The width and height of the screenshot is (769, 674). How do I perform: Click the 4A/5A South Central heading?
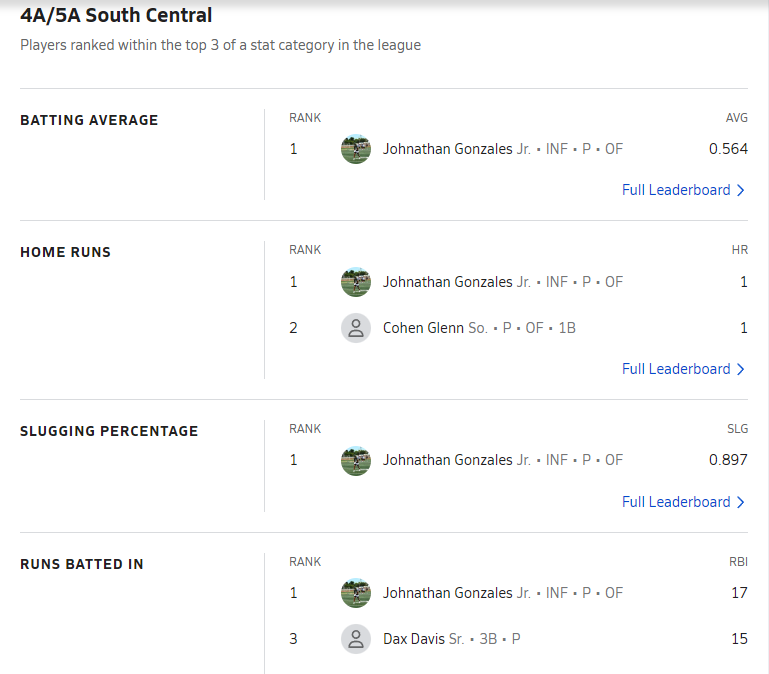pyautogui.click(x=116, y=16)
